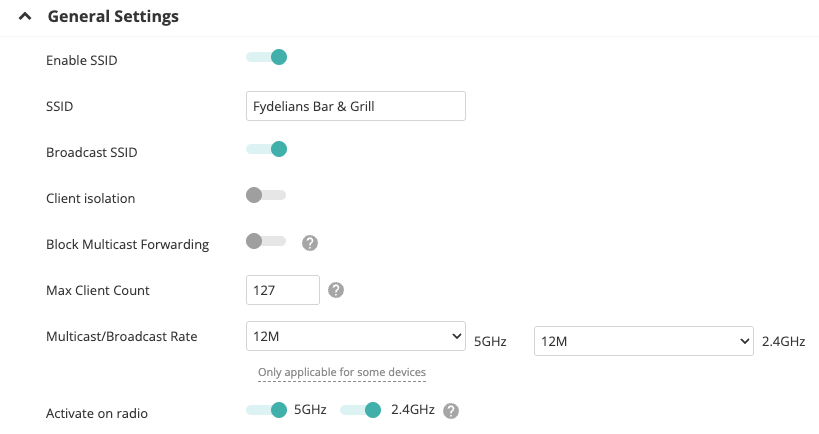Viewport: 819px width, 434px height.
Task: Open help icon for Block Multicast Forwarding
Action: (x=310, y=243)
